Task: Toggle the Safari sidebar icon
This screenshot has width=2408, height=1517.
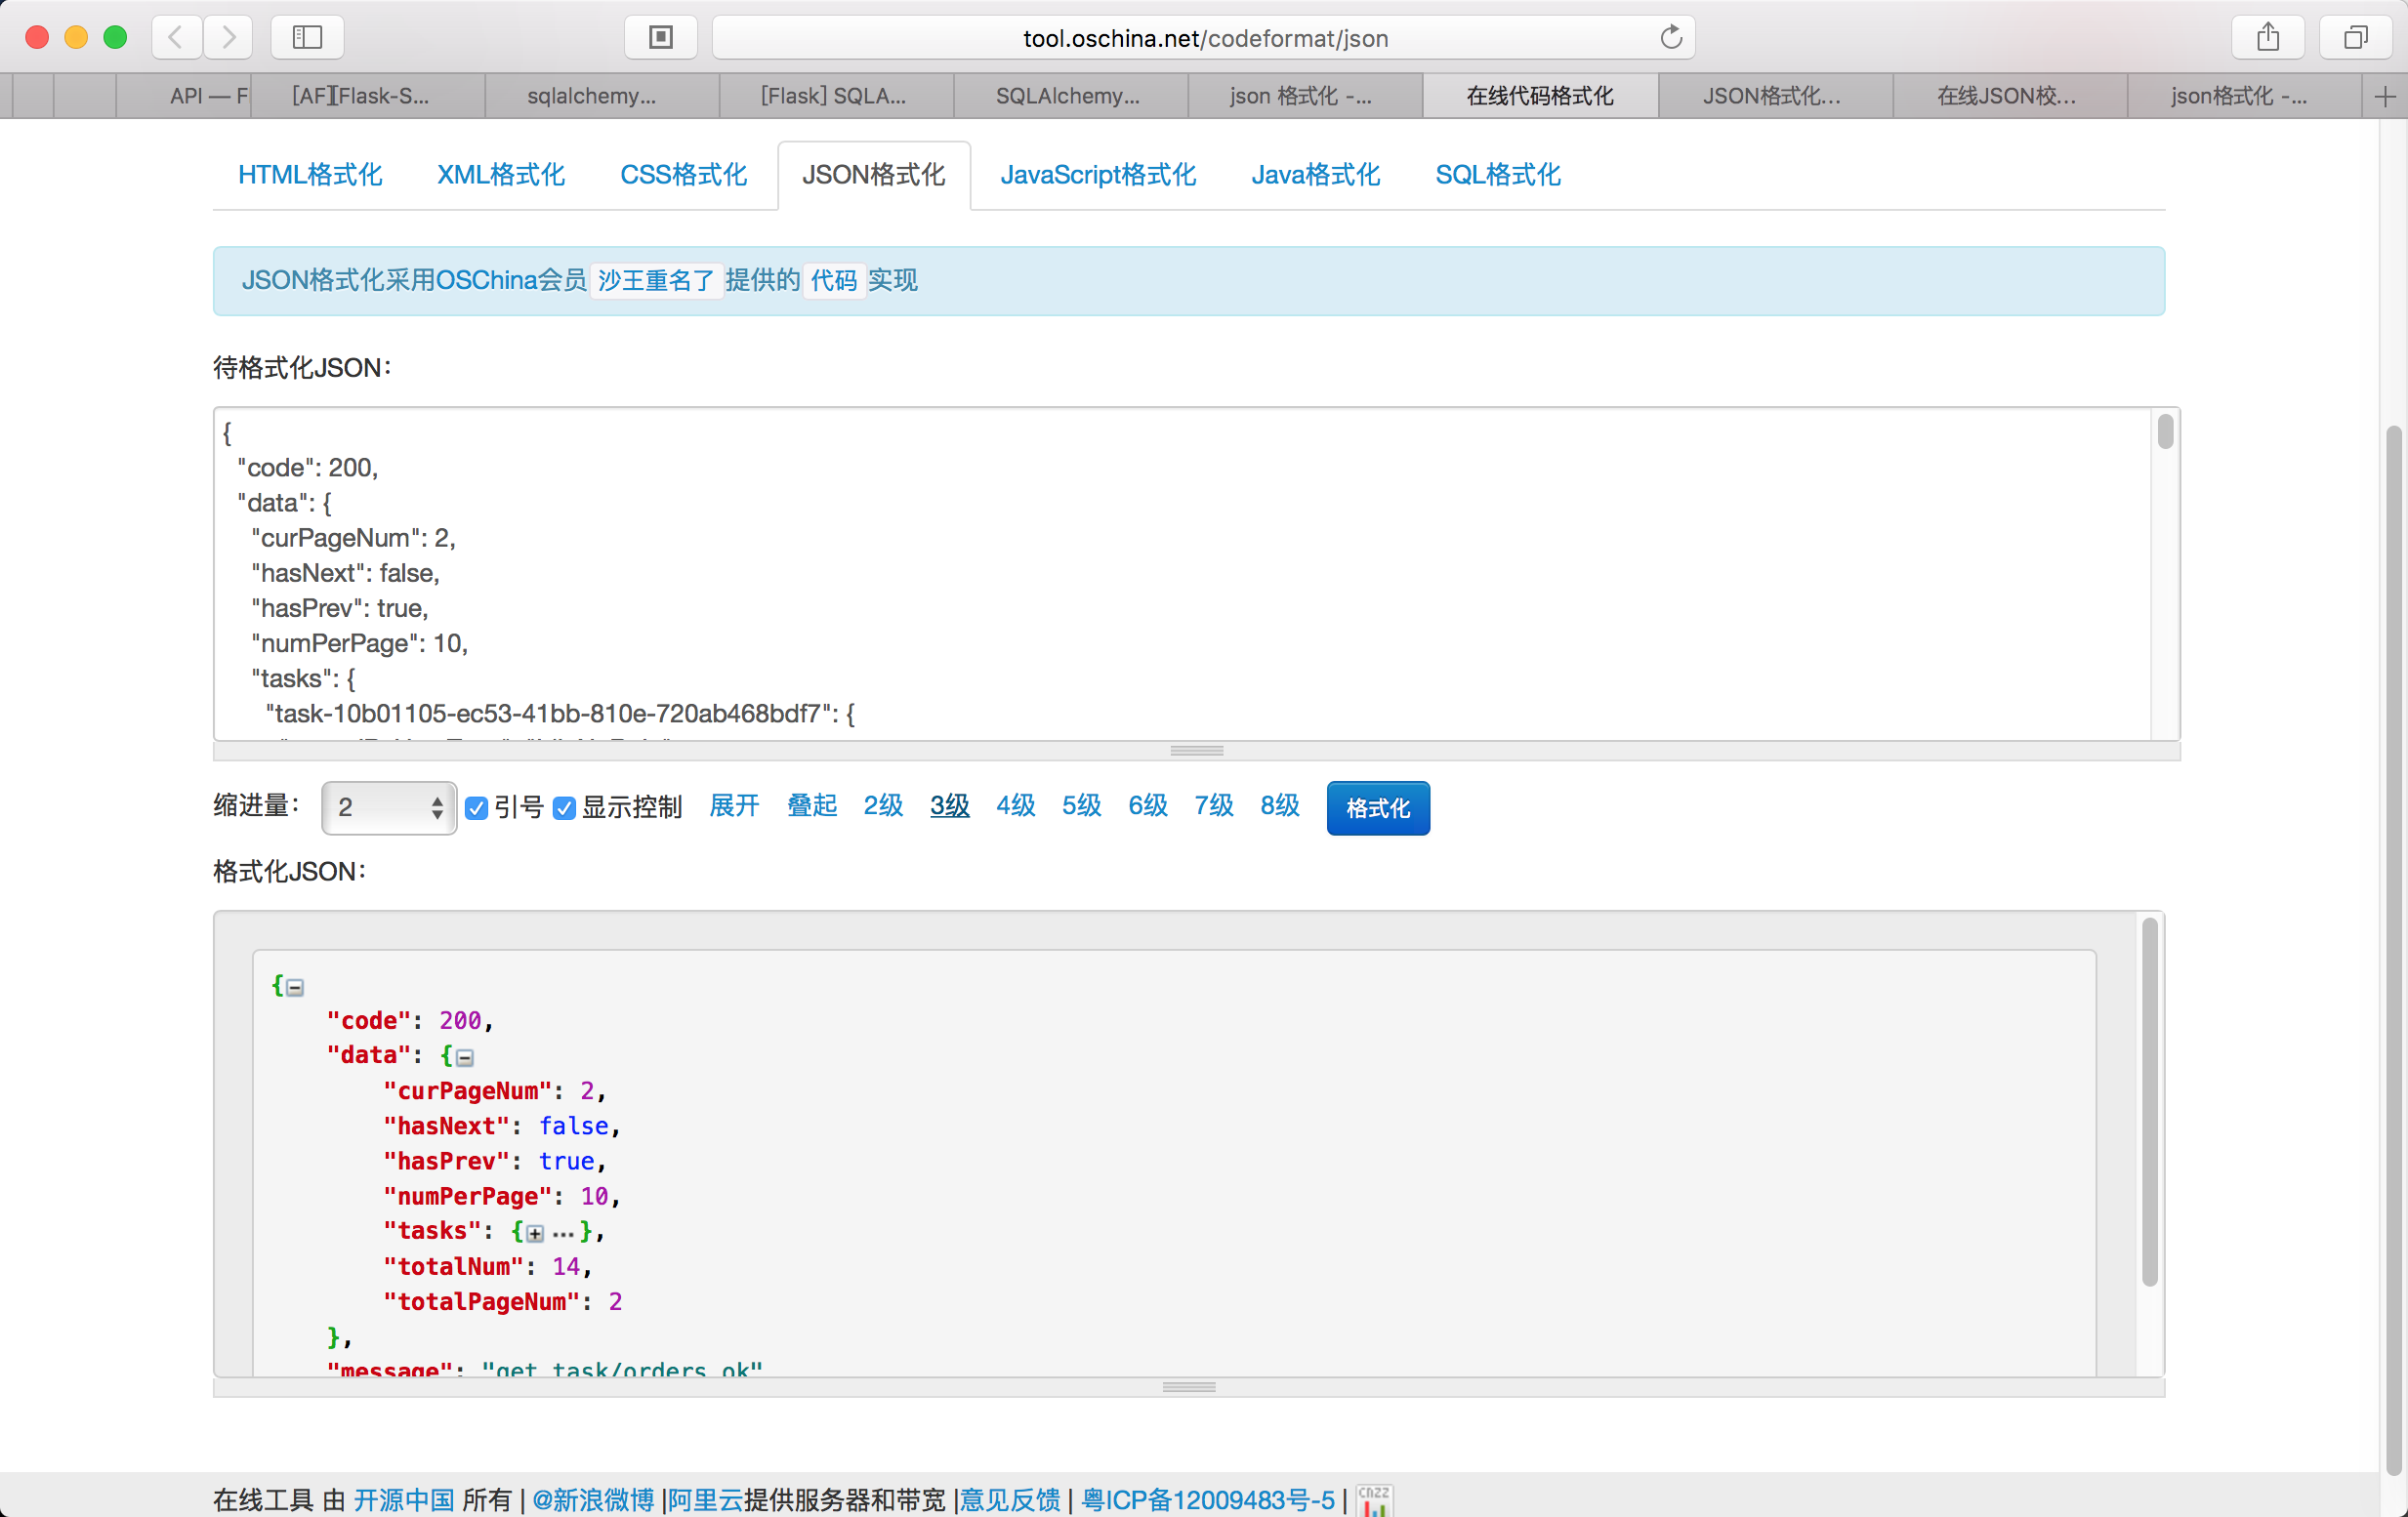Action: (x=307, y=38)
